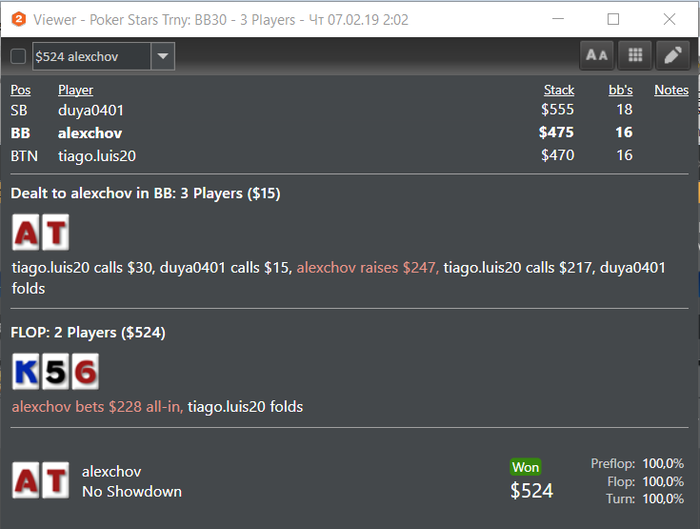Screen dimensions: 700x529
Task: Click the Notes column header
Action: click(x=671, y=90)
